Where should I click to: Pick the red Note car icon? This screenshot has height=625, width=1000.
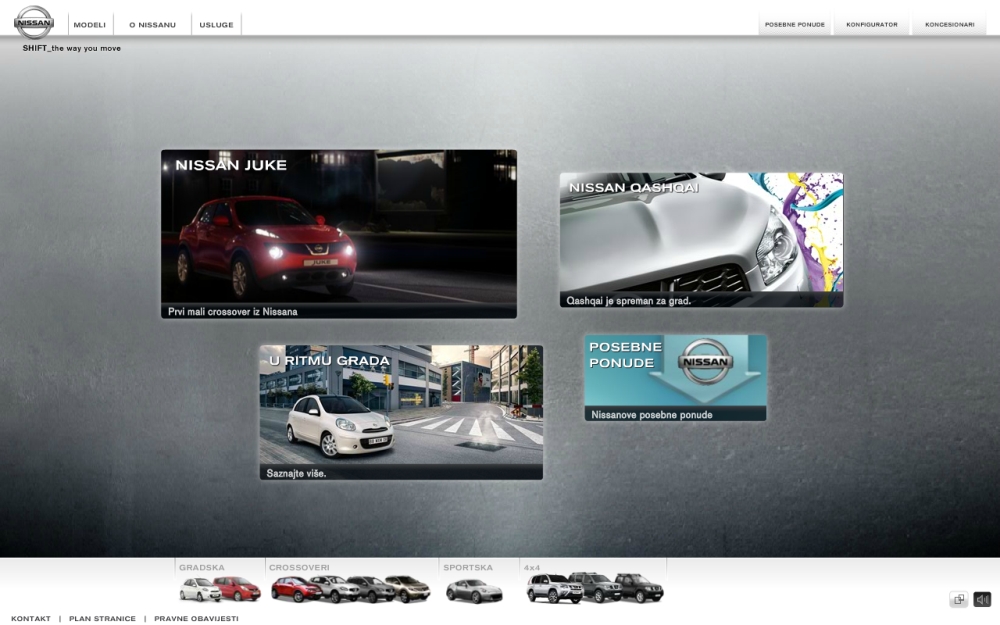click(x=239, y=589)
